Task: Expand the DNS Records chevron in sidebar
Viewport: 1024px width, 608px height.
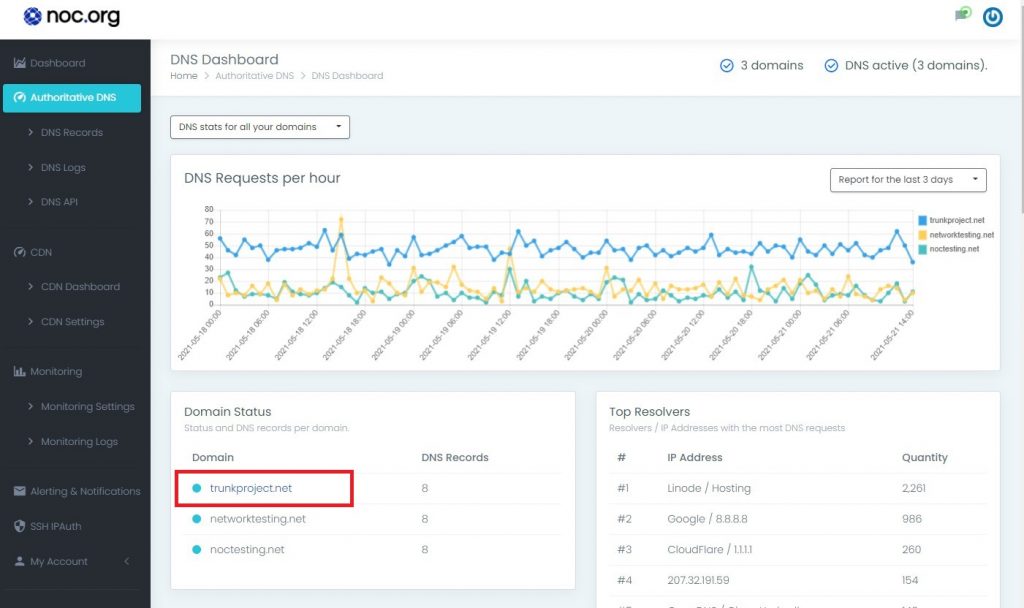Action: 30,132
